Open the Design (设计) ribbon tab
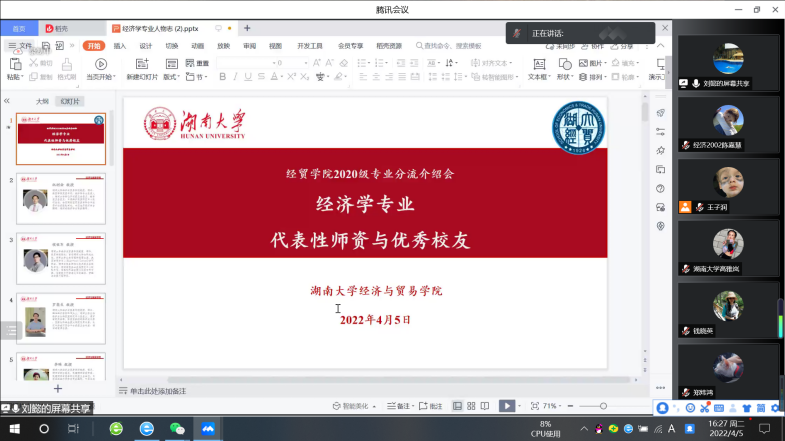This screenshot has height=441, width=785. click(x=146, y=46)
